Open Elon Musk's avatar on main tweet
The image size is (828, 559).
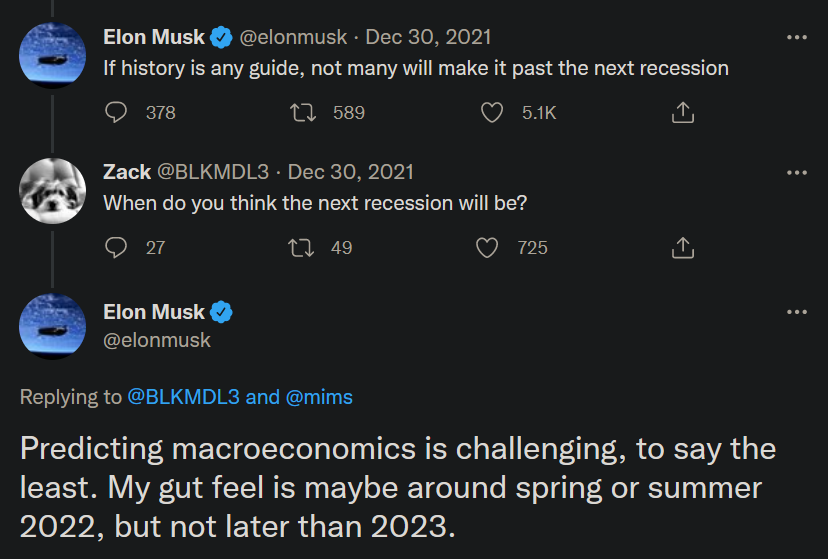click(52, 326)
